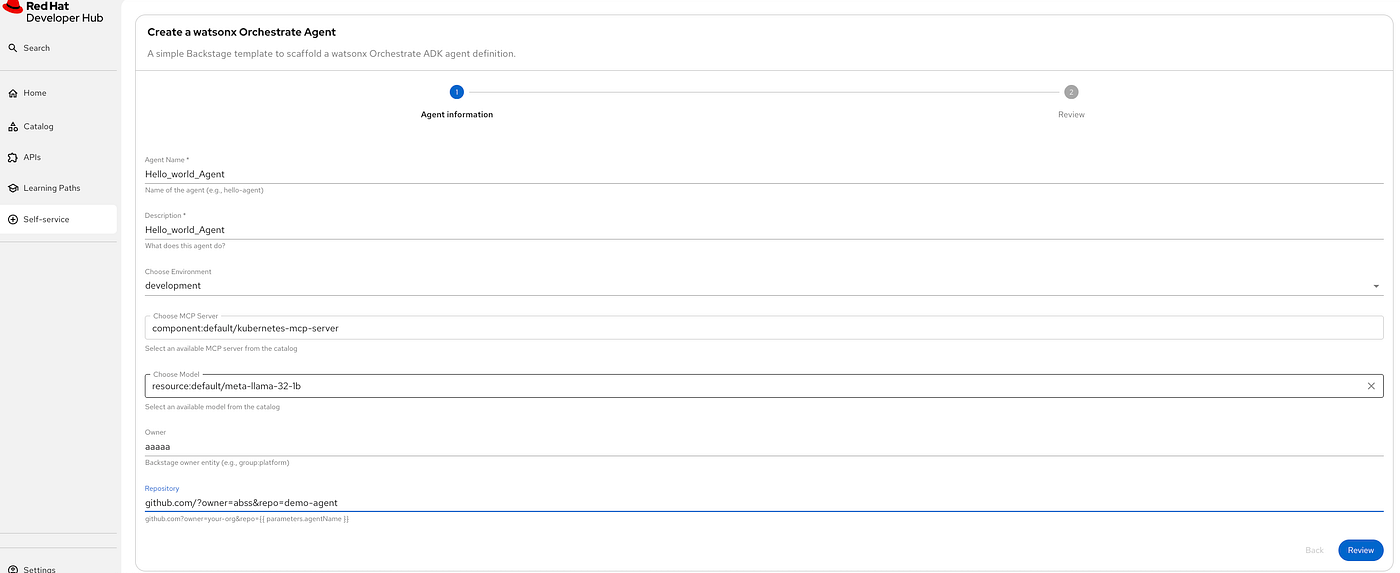The height and width of the screenshot is (573, 1400).
Task: Click the Home house icon
Action: point(13,93)
